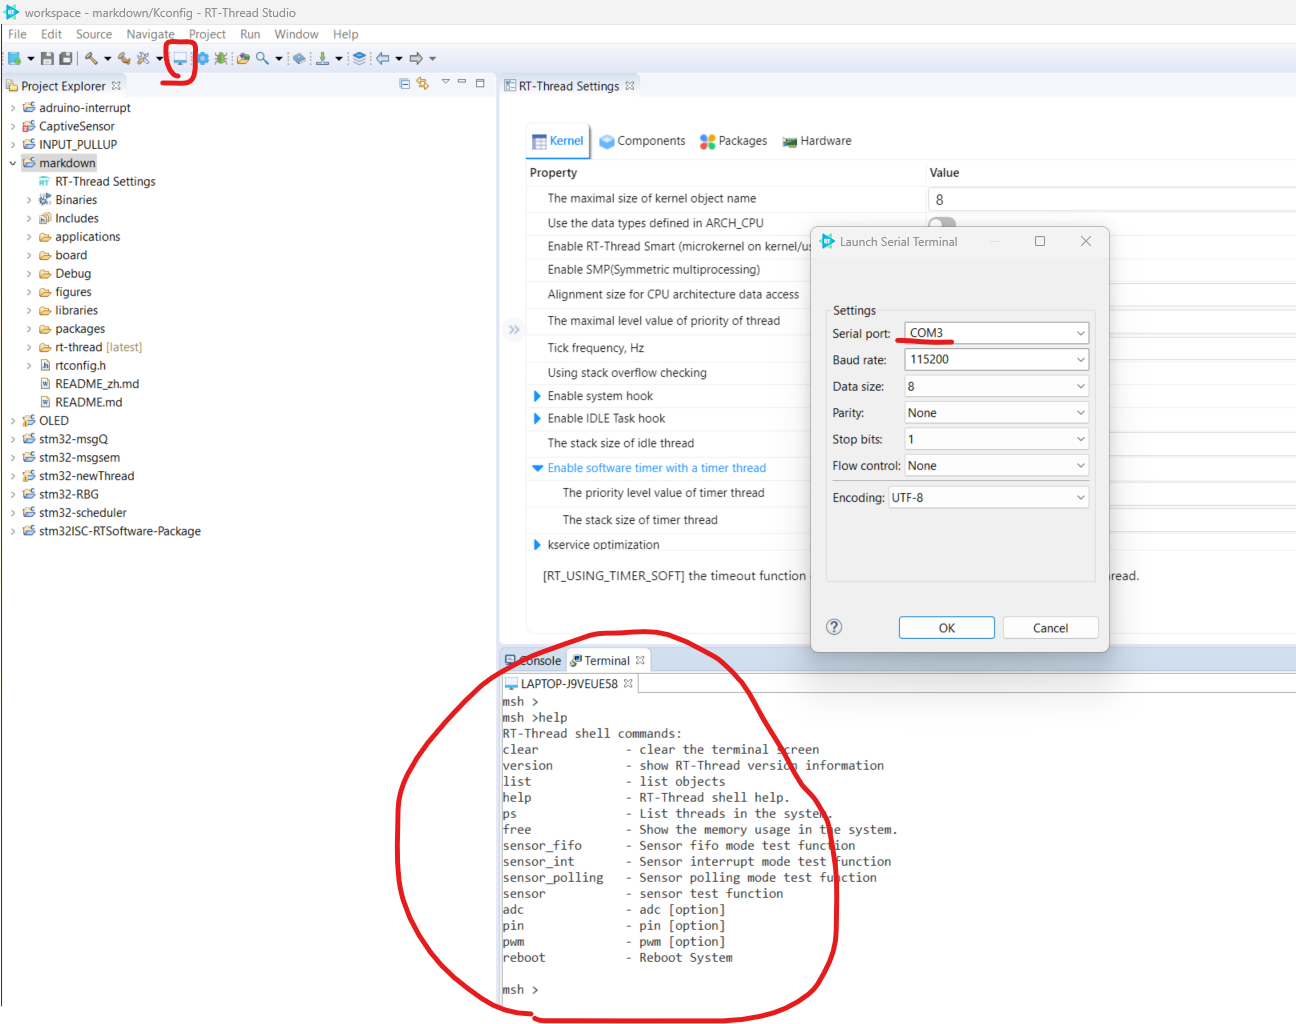The image size is (1296, 1024).
Task: Click the Collapse All icon in Project Explorer
Action: pos(404,84)
